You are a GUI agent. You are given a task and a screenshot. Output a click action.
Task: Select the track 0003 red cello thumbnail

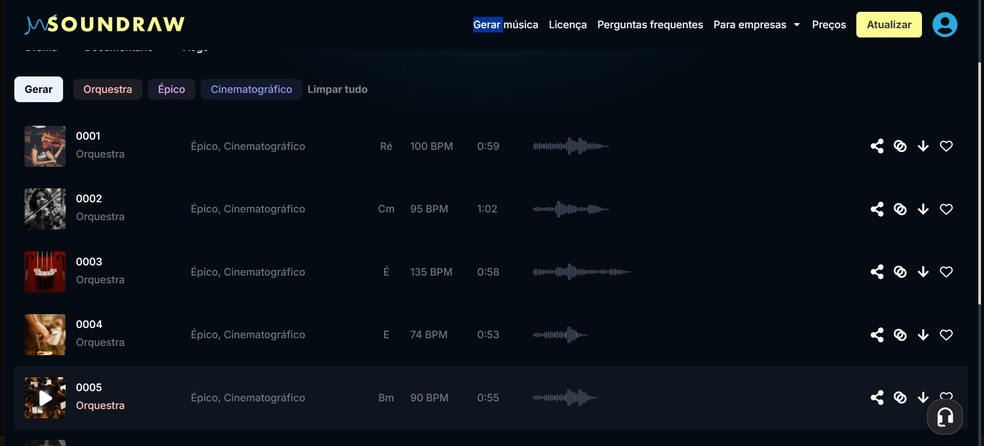[45, 272]
